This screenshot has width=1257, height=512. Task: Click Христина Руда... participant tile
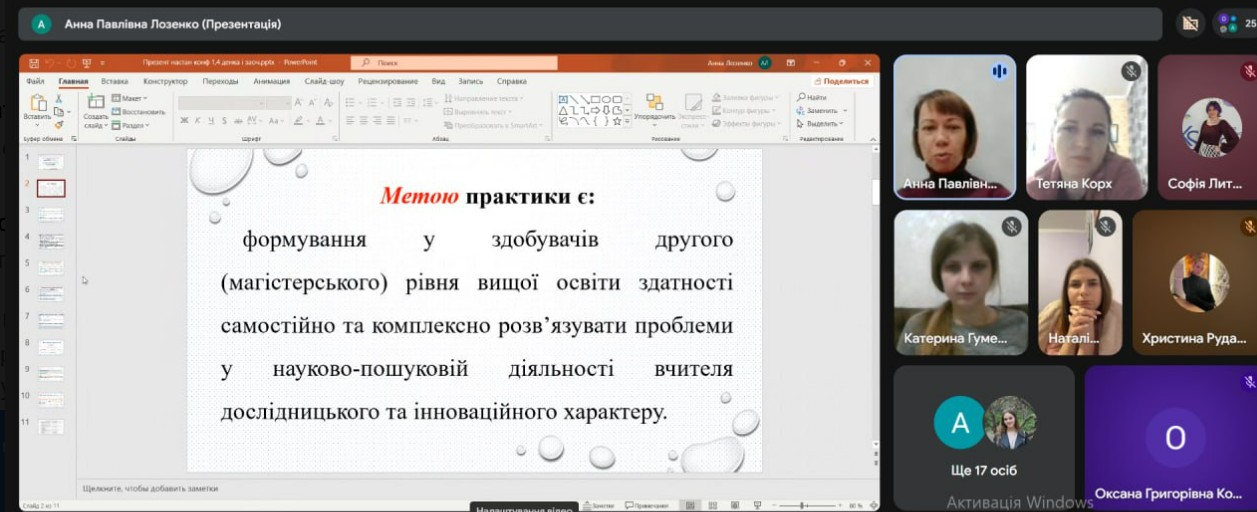(x=1195, y=282)
